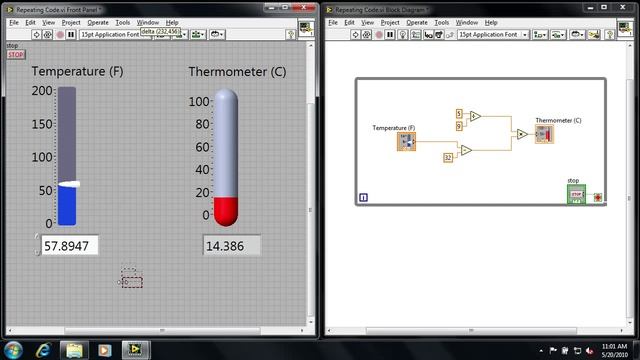Click Step Over icon in Block Diagram

[439, 35]
